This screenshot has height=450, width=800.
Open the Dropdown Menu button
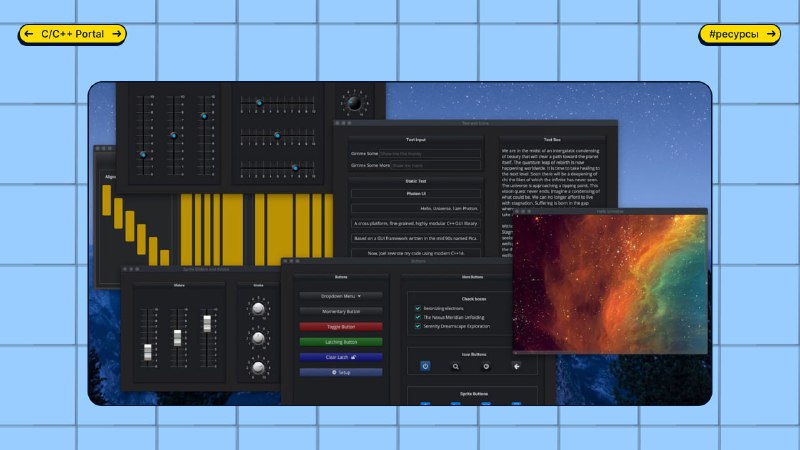click(x=341, y=296)
